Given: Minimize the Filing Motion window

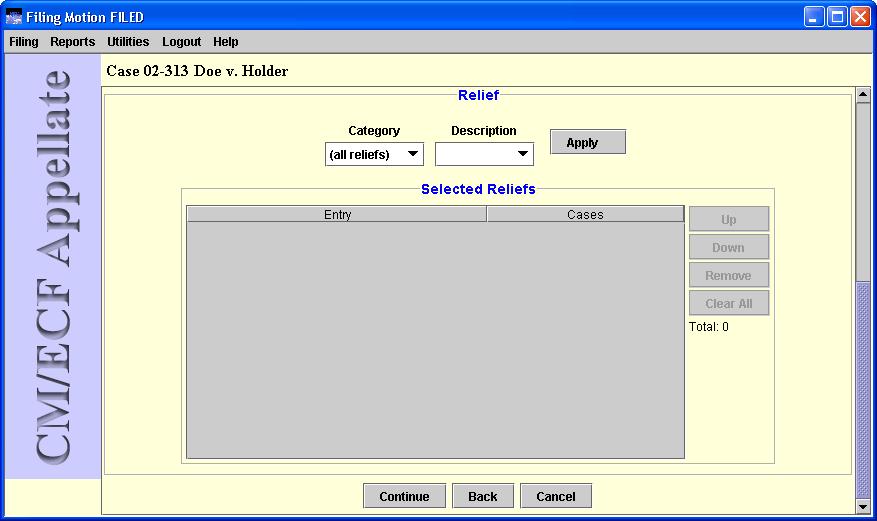Looking at the screenshot, I should (814, 17).
